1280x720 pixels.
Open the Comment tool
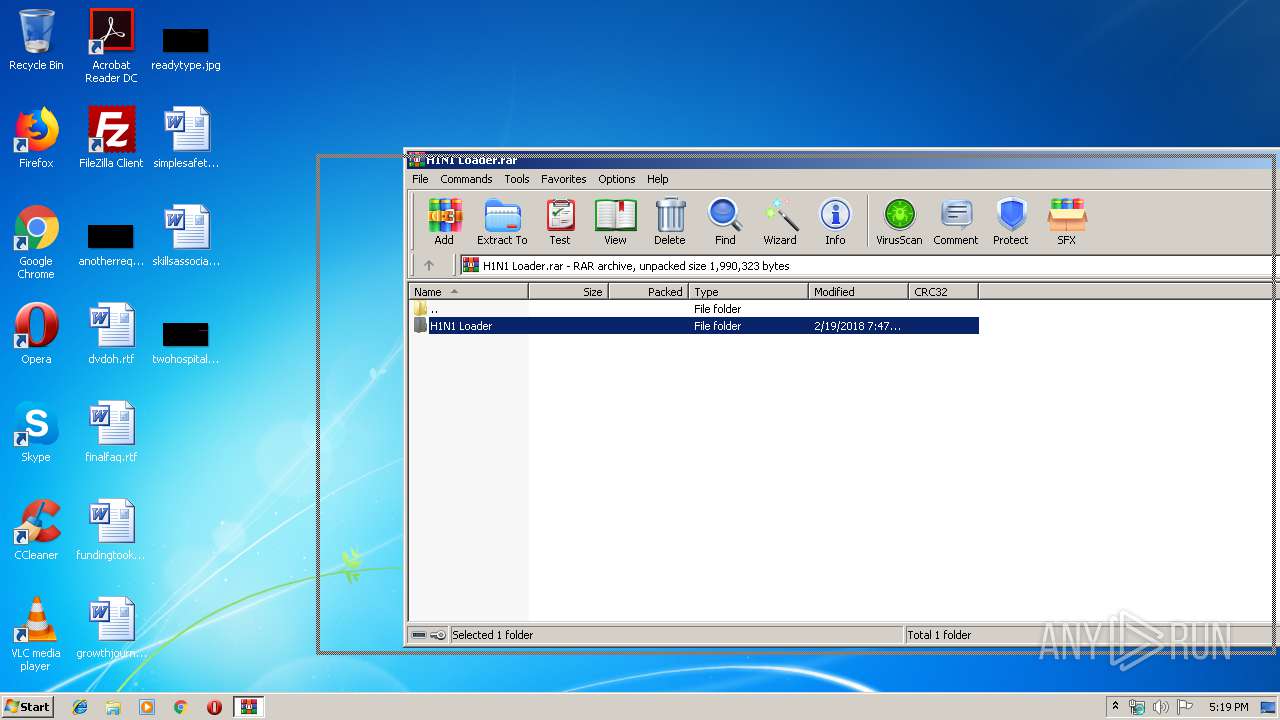coord(956,221)
